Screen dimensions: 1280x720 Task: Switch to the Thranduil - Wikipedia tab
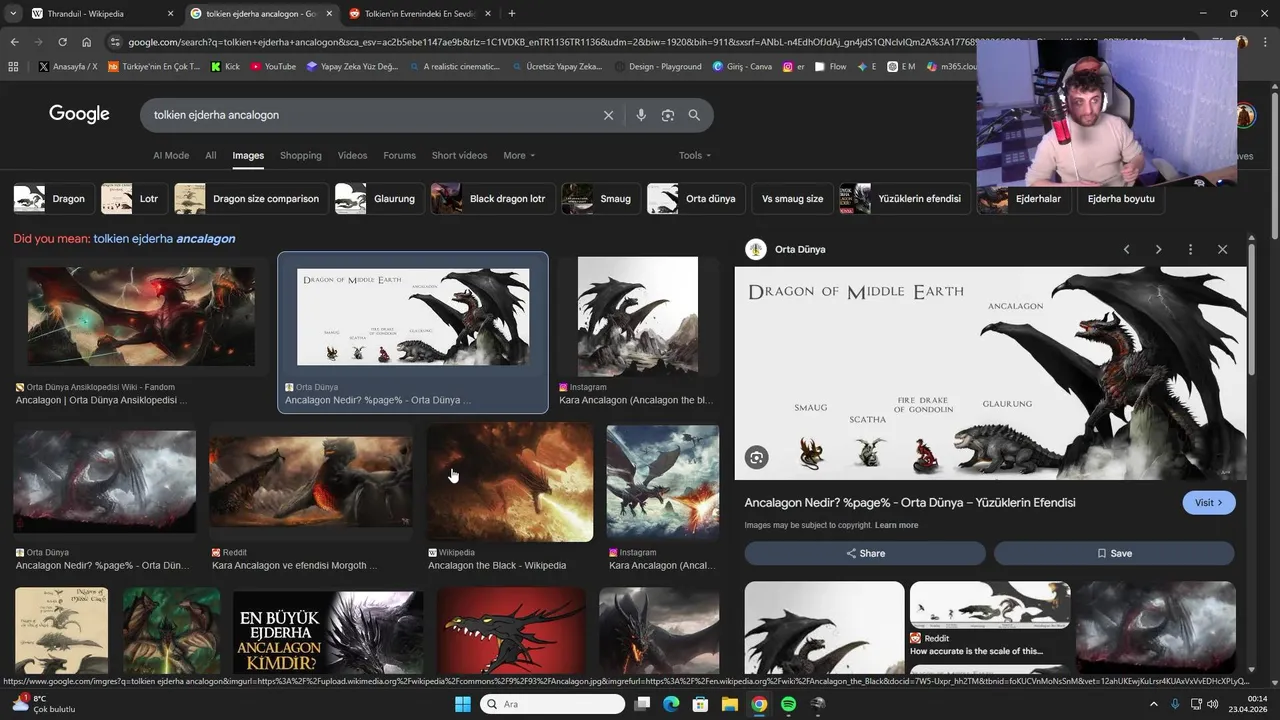[x=102, y=13]
